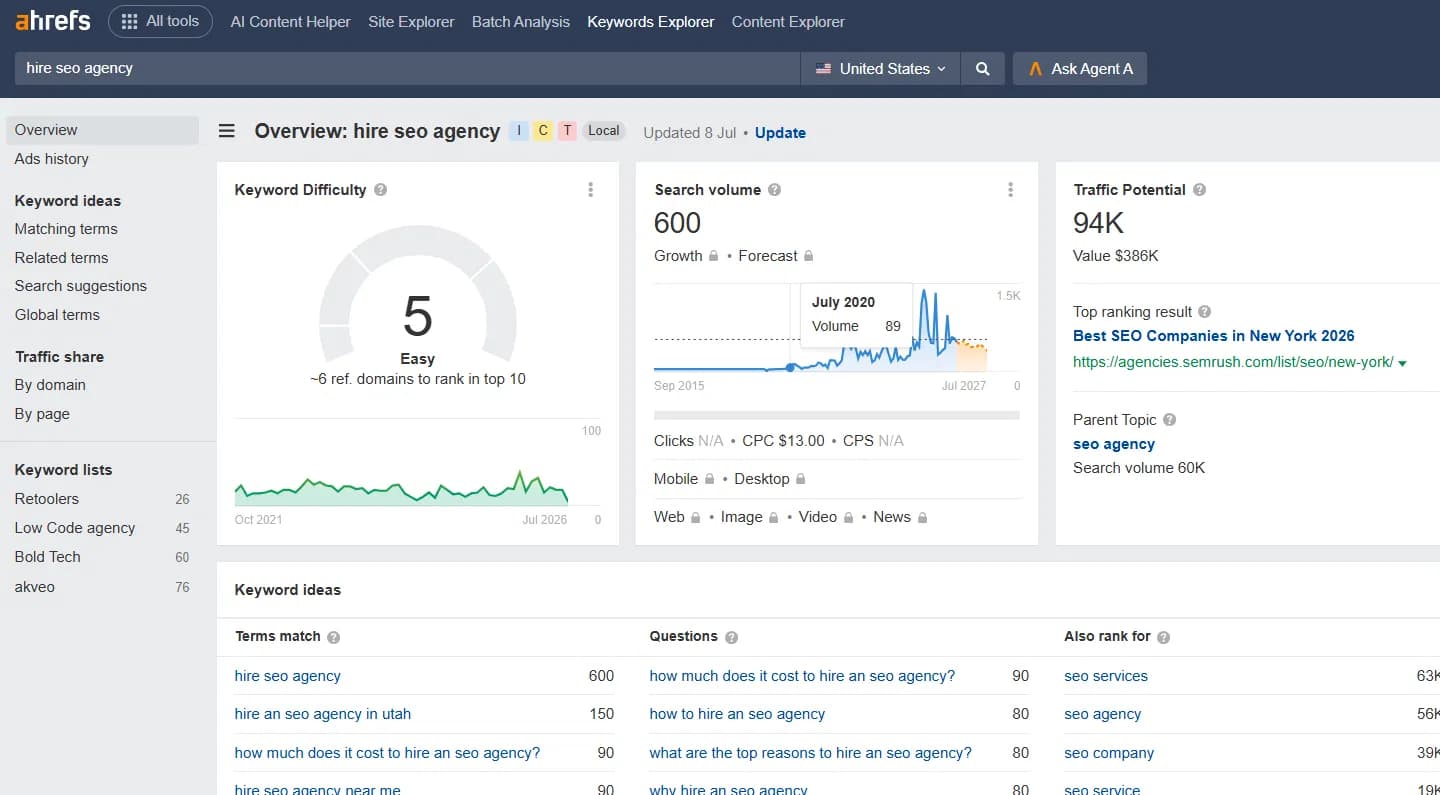Open hire an seo agency in utah keyword

pos(322,714)
